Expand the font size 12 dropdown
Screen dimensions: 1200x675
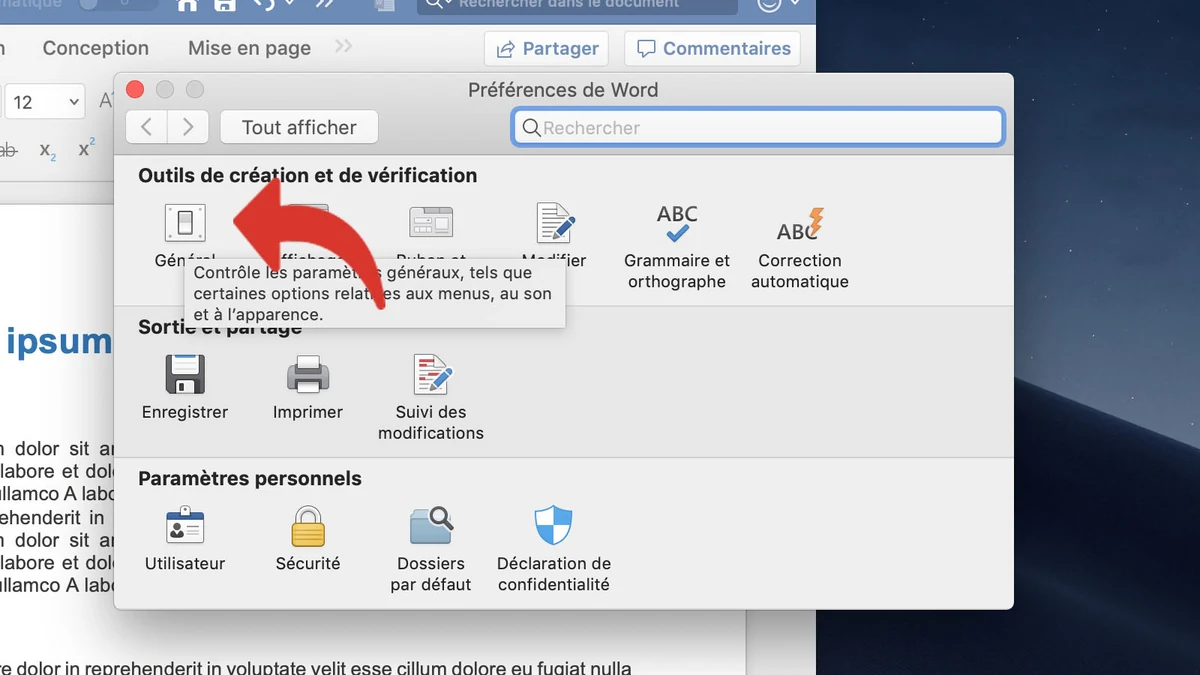74,102
